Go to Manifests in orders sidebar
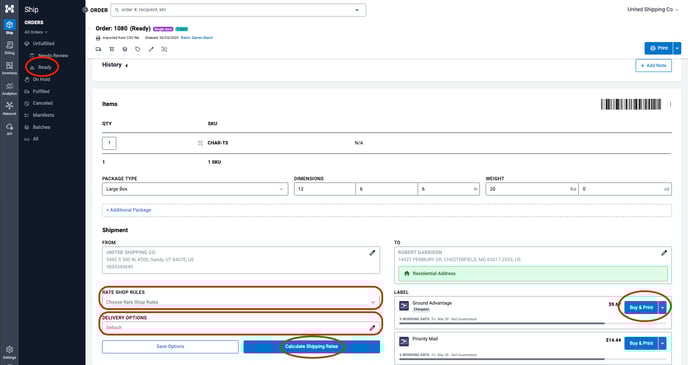 43,115
